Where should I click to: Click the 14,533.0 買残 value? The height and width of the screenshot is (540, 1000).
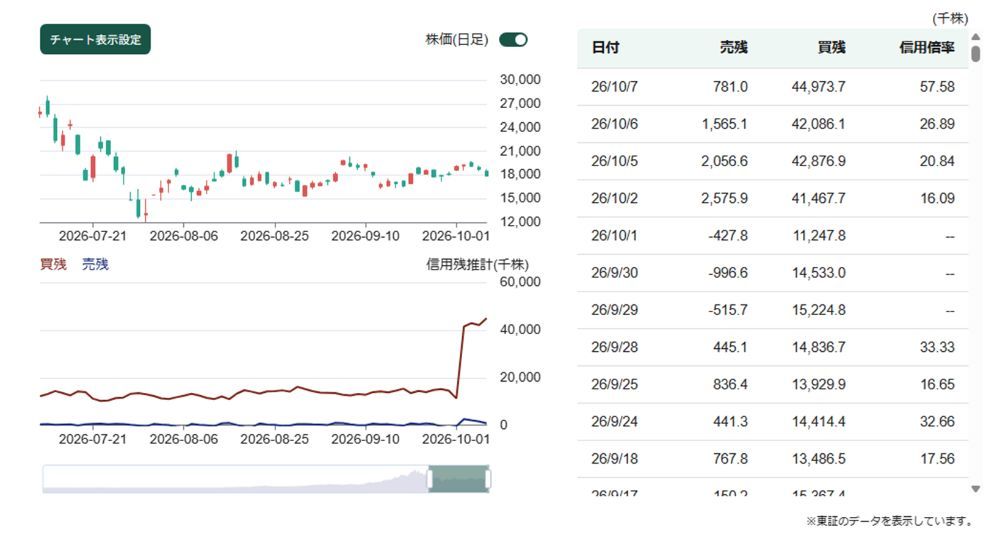point(818,273)
